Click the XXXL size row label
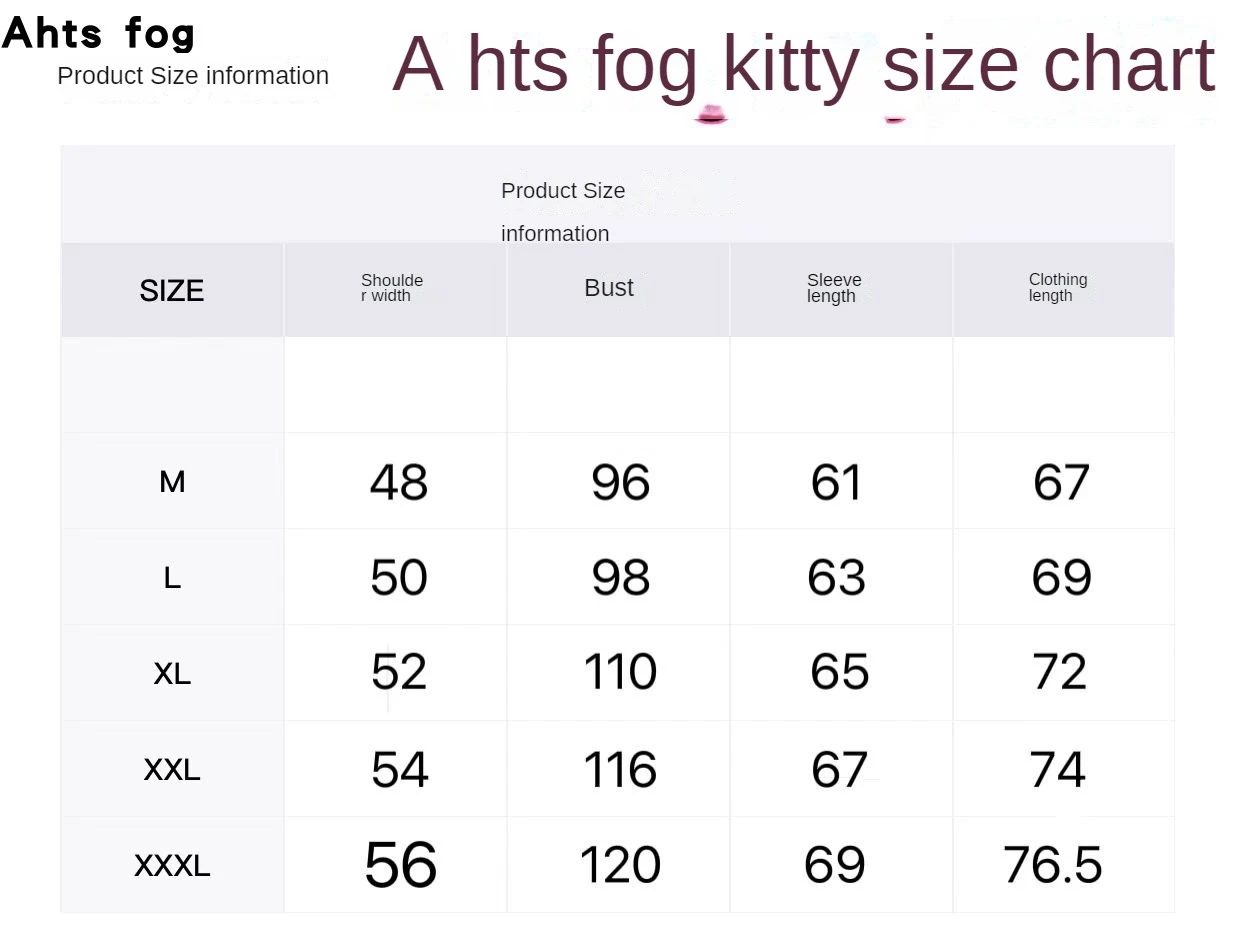Viewport: 1242px width, 937px height. [x=172, y=865]
